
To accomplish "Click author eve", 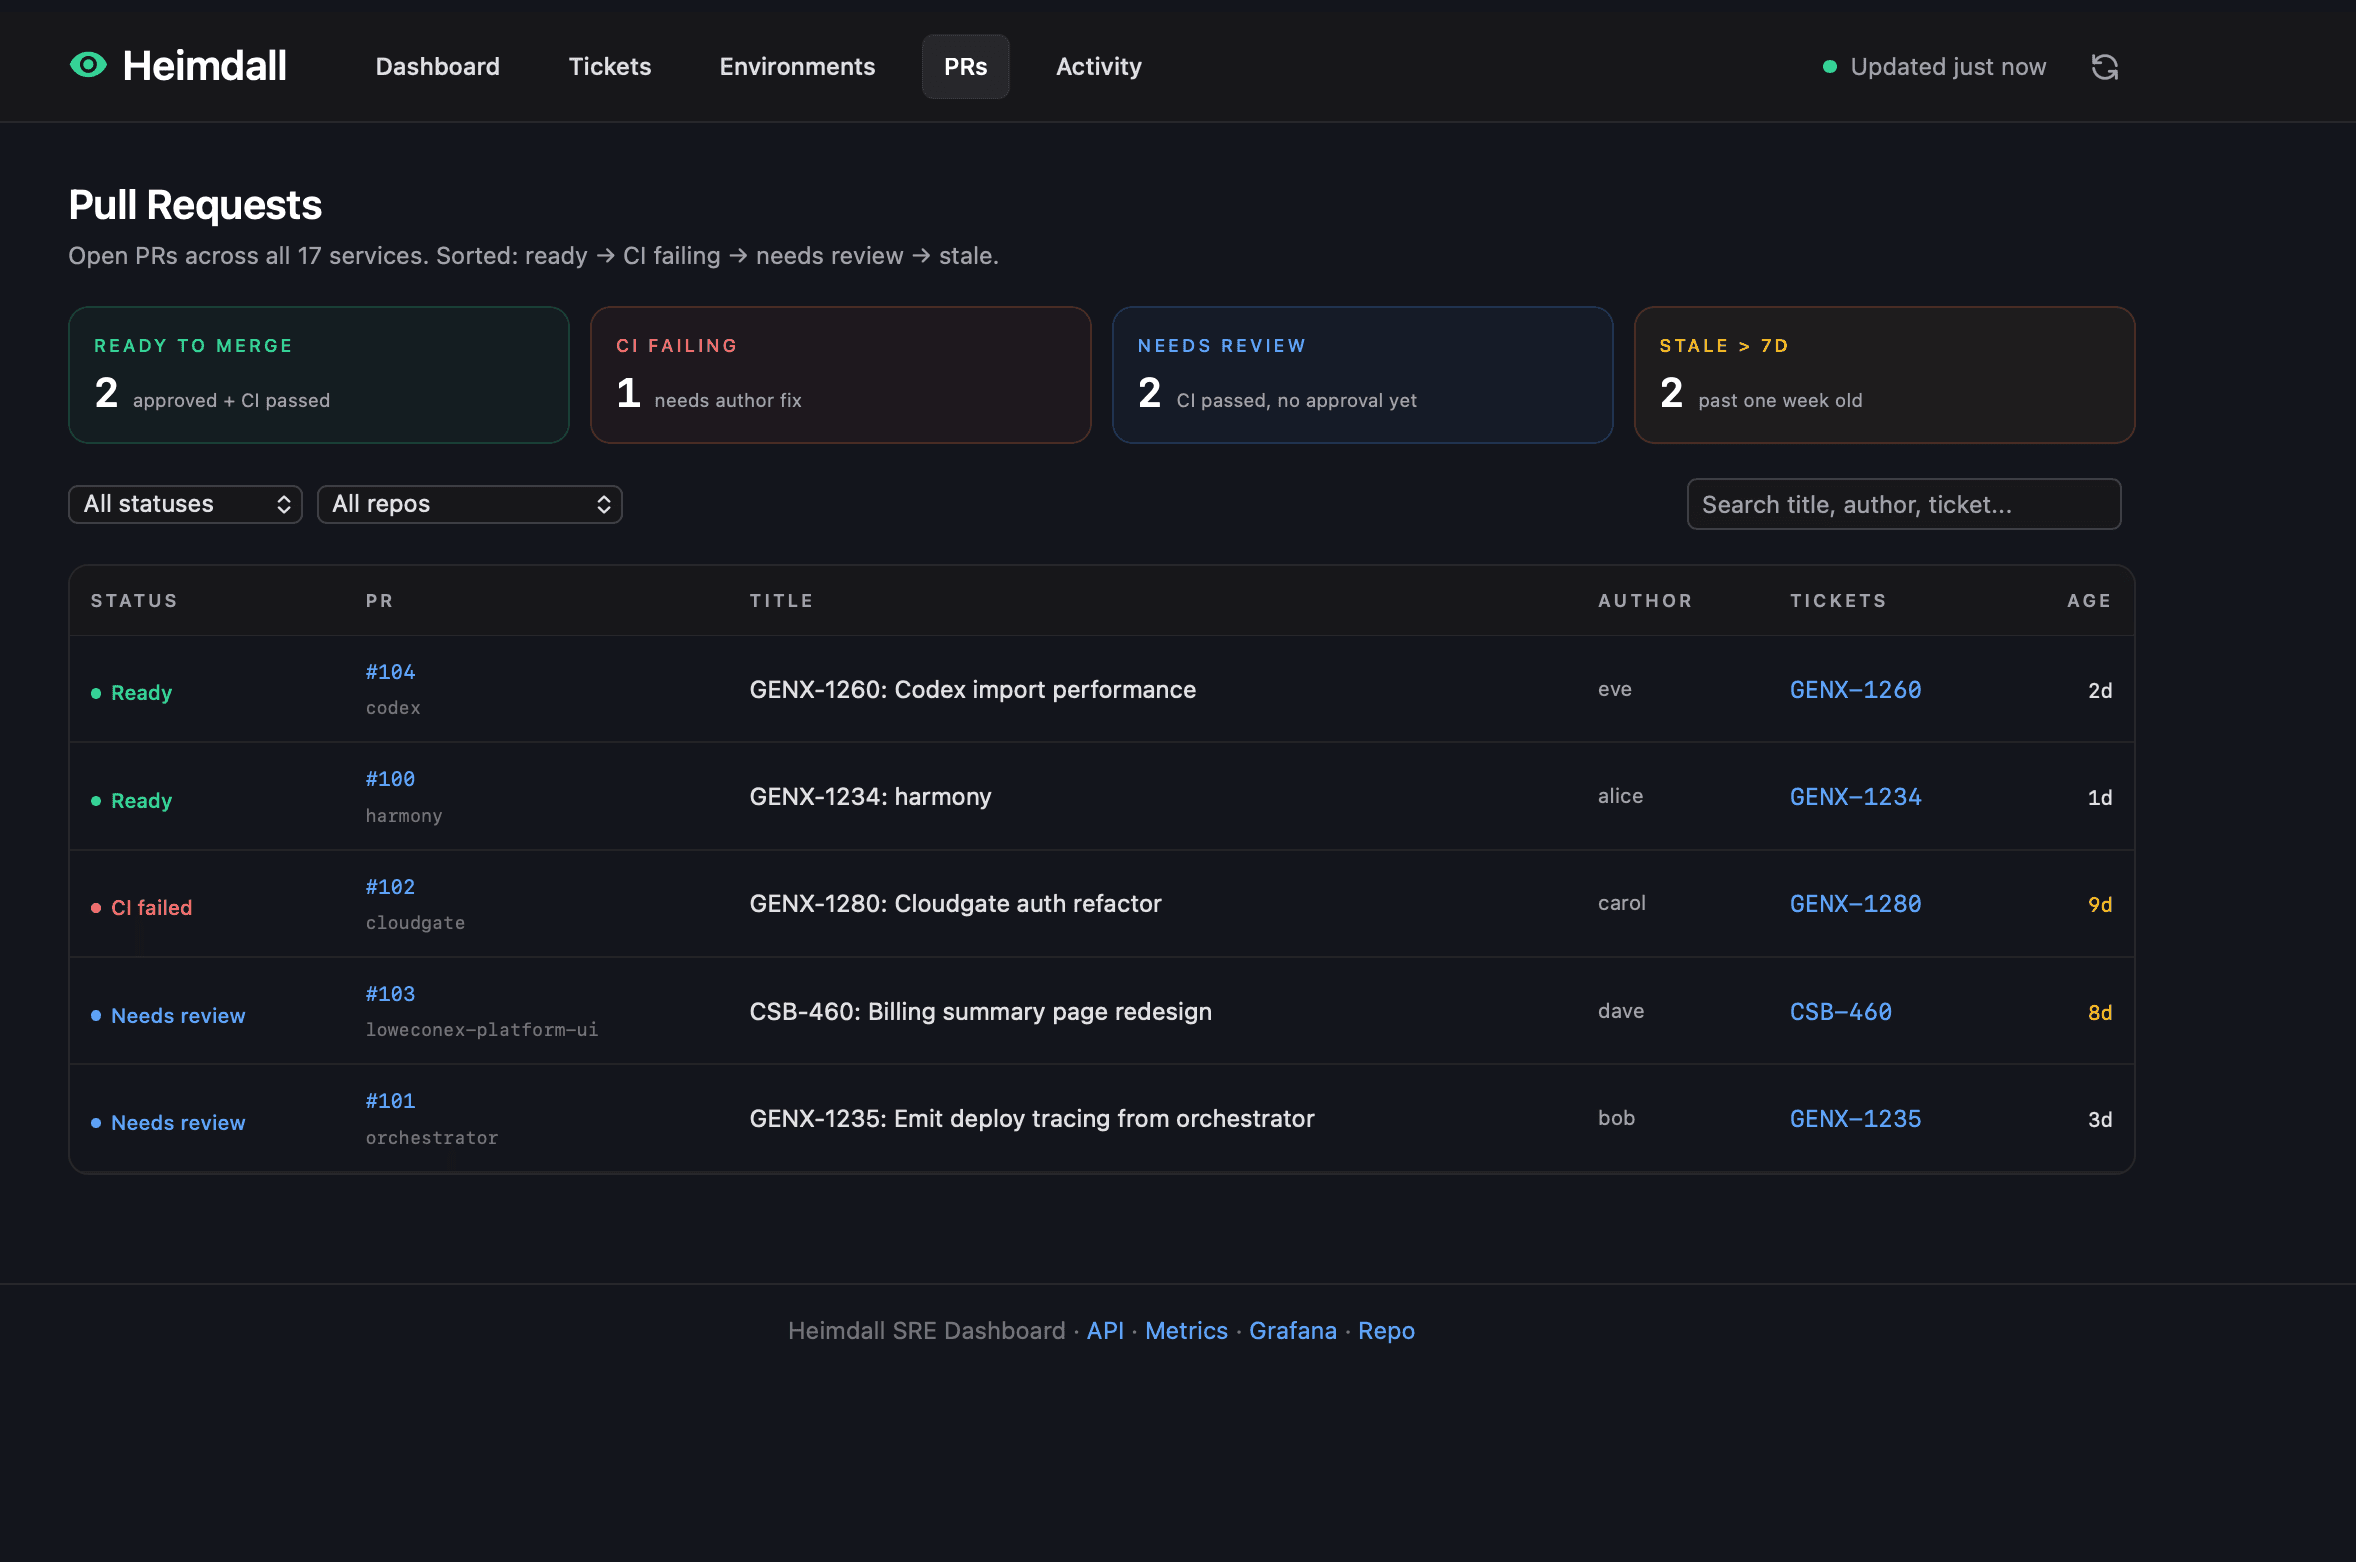I will point(1614,689).
